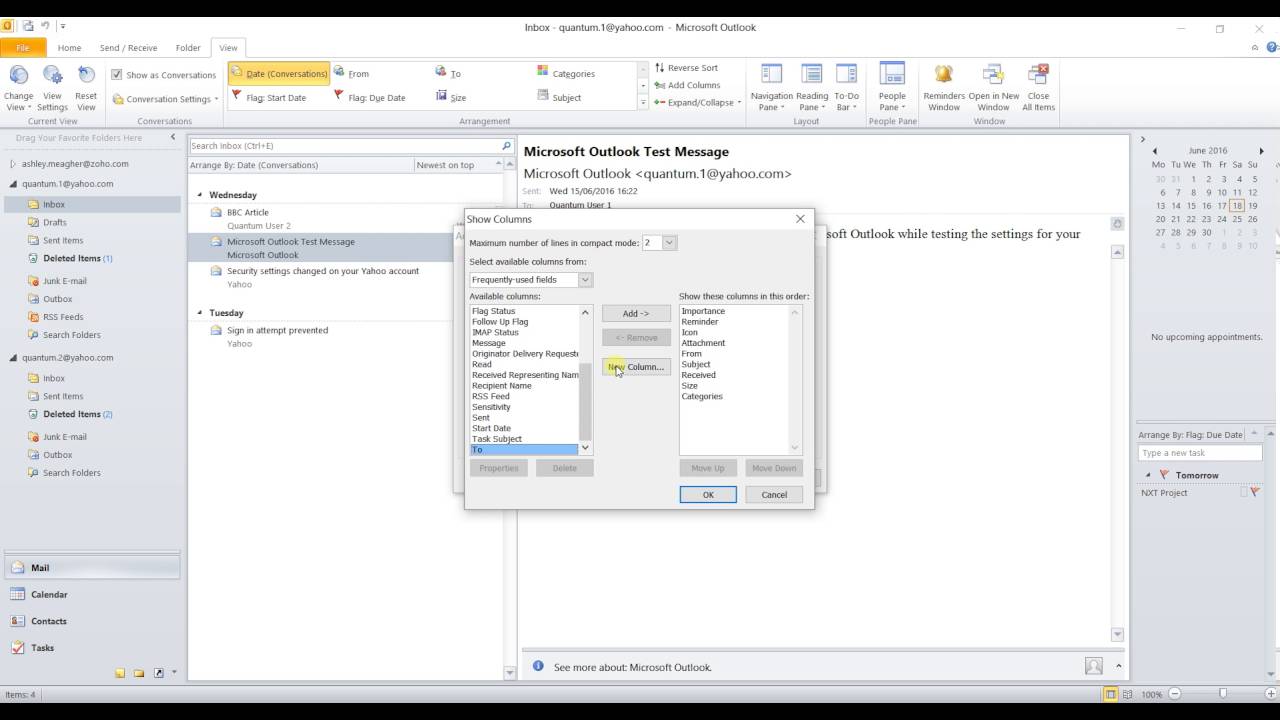Arrange messages by To
Screen dimensions: 1280x720
449,73
